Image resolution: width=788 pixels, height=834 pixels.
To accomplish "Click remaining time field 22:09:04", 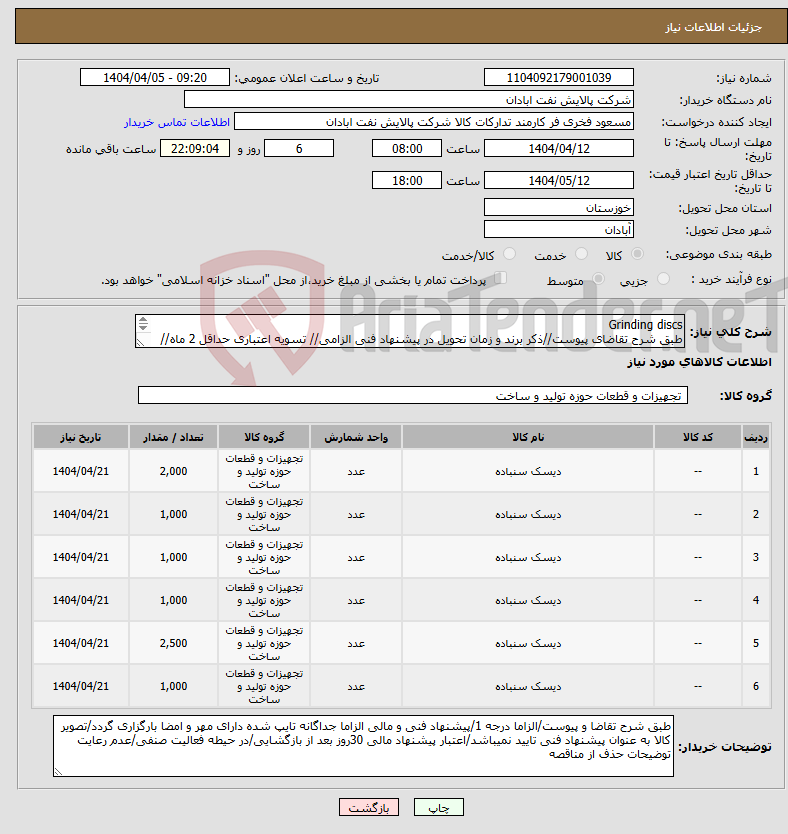I will pos(195,149).
